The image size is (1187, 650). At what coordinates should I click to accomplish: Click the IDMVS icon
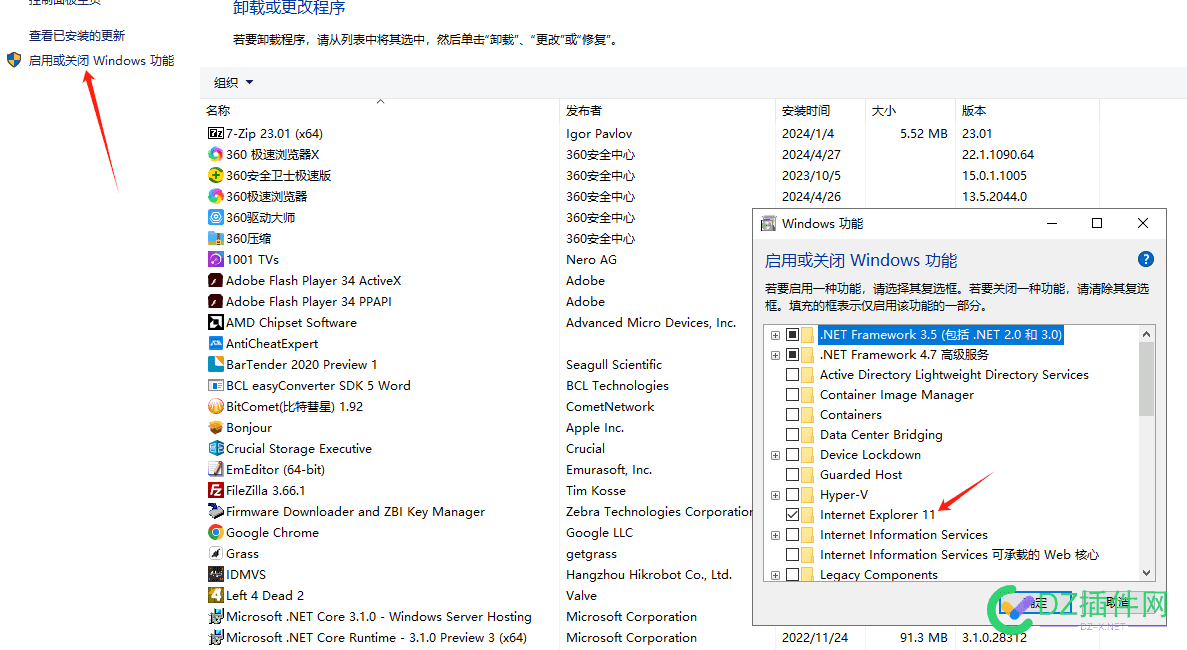click(216, 574)
